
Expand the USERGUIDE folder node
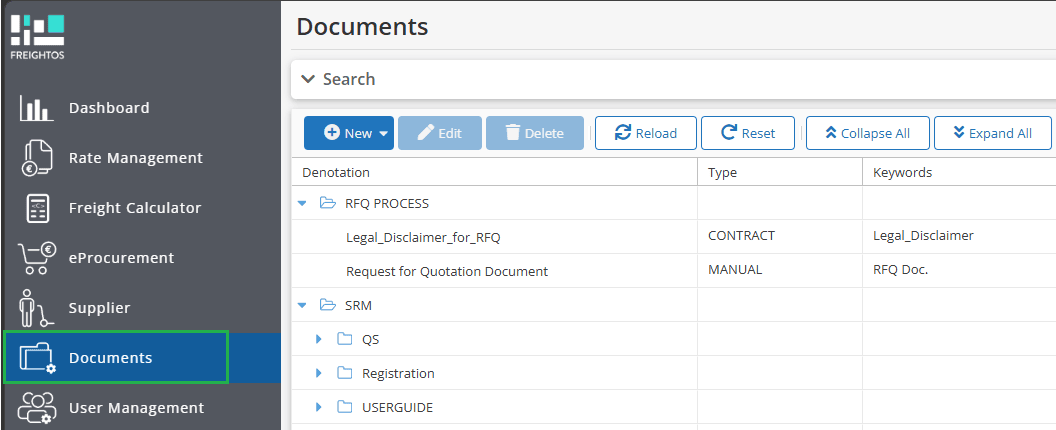319,407
